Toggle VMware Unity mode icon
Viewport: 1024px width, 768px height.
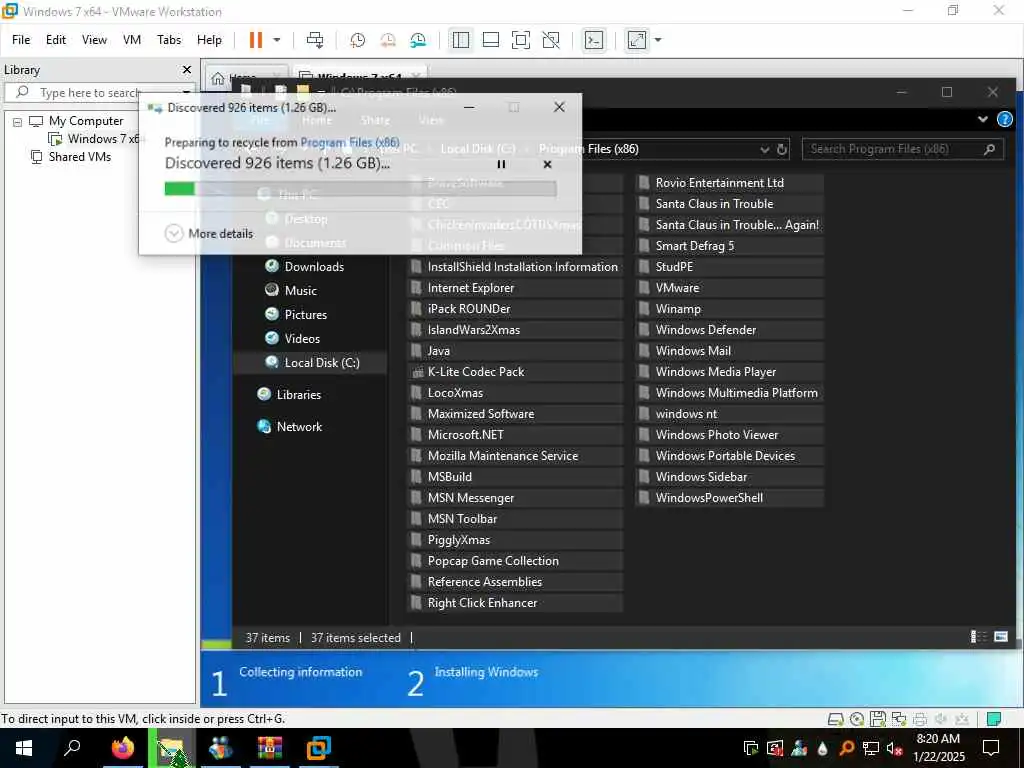551,40
